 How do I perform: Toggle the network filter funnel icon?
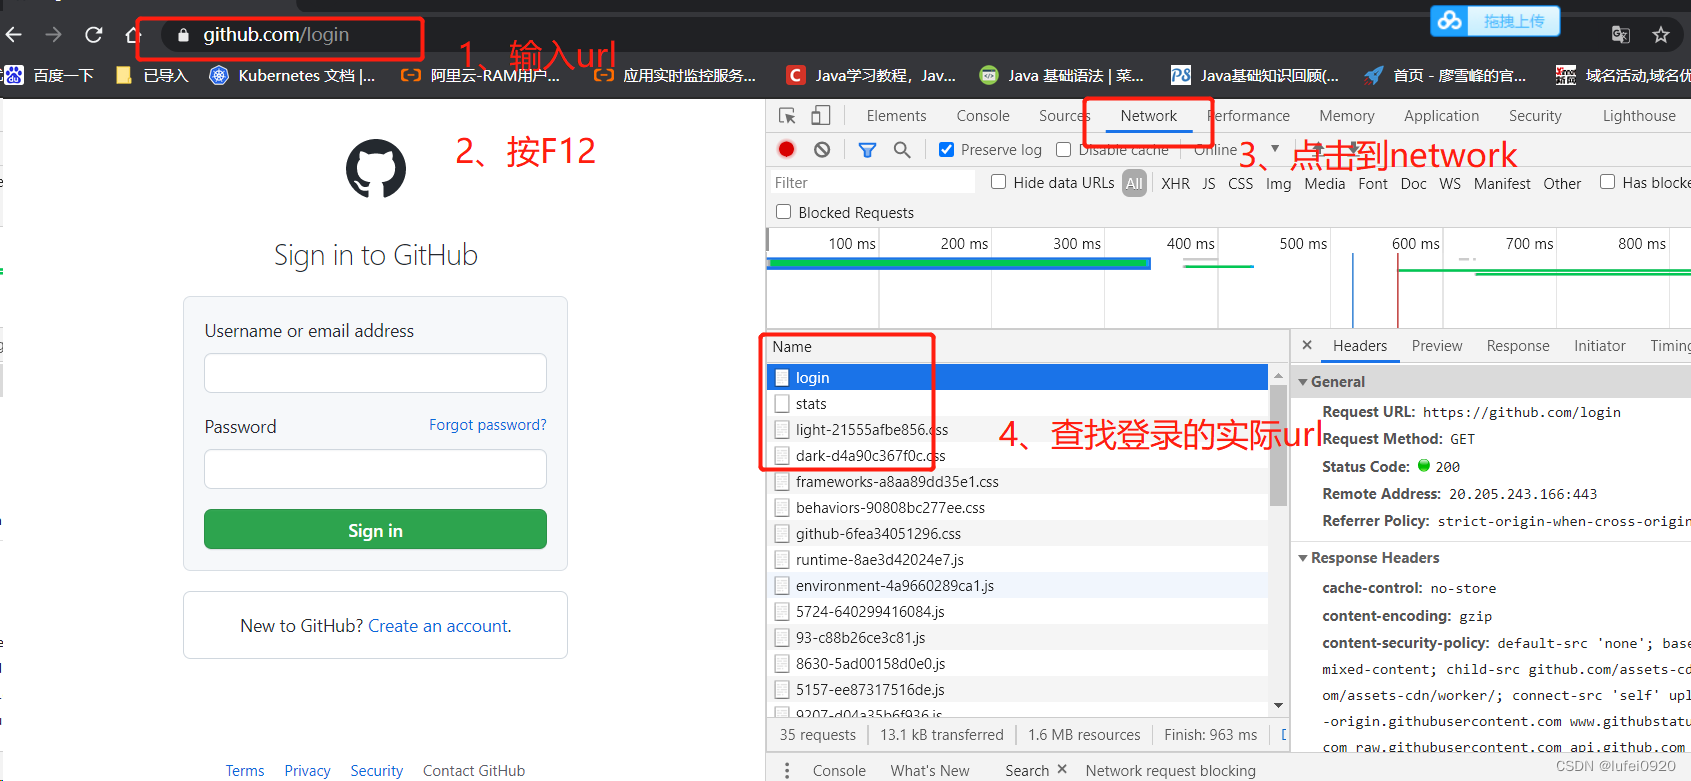(x=867, y=150)
